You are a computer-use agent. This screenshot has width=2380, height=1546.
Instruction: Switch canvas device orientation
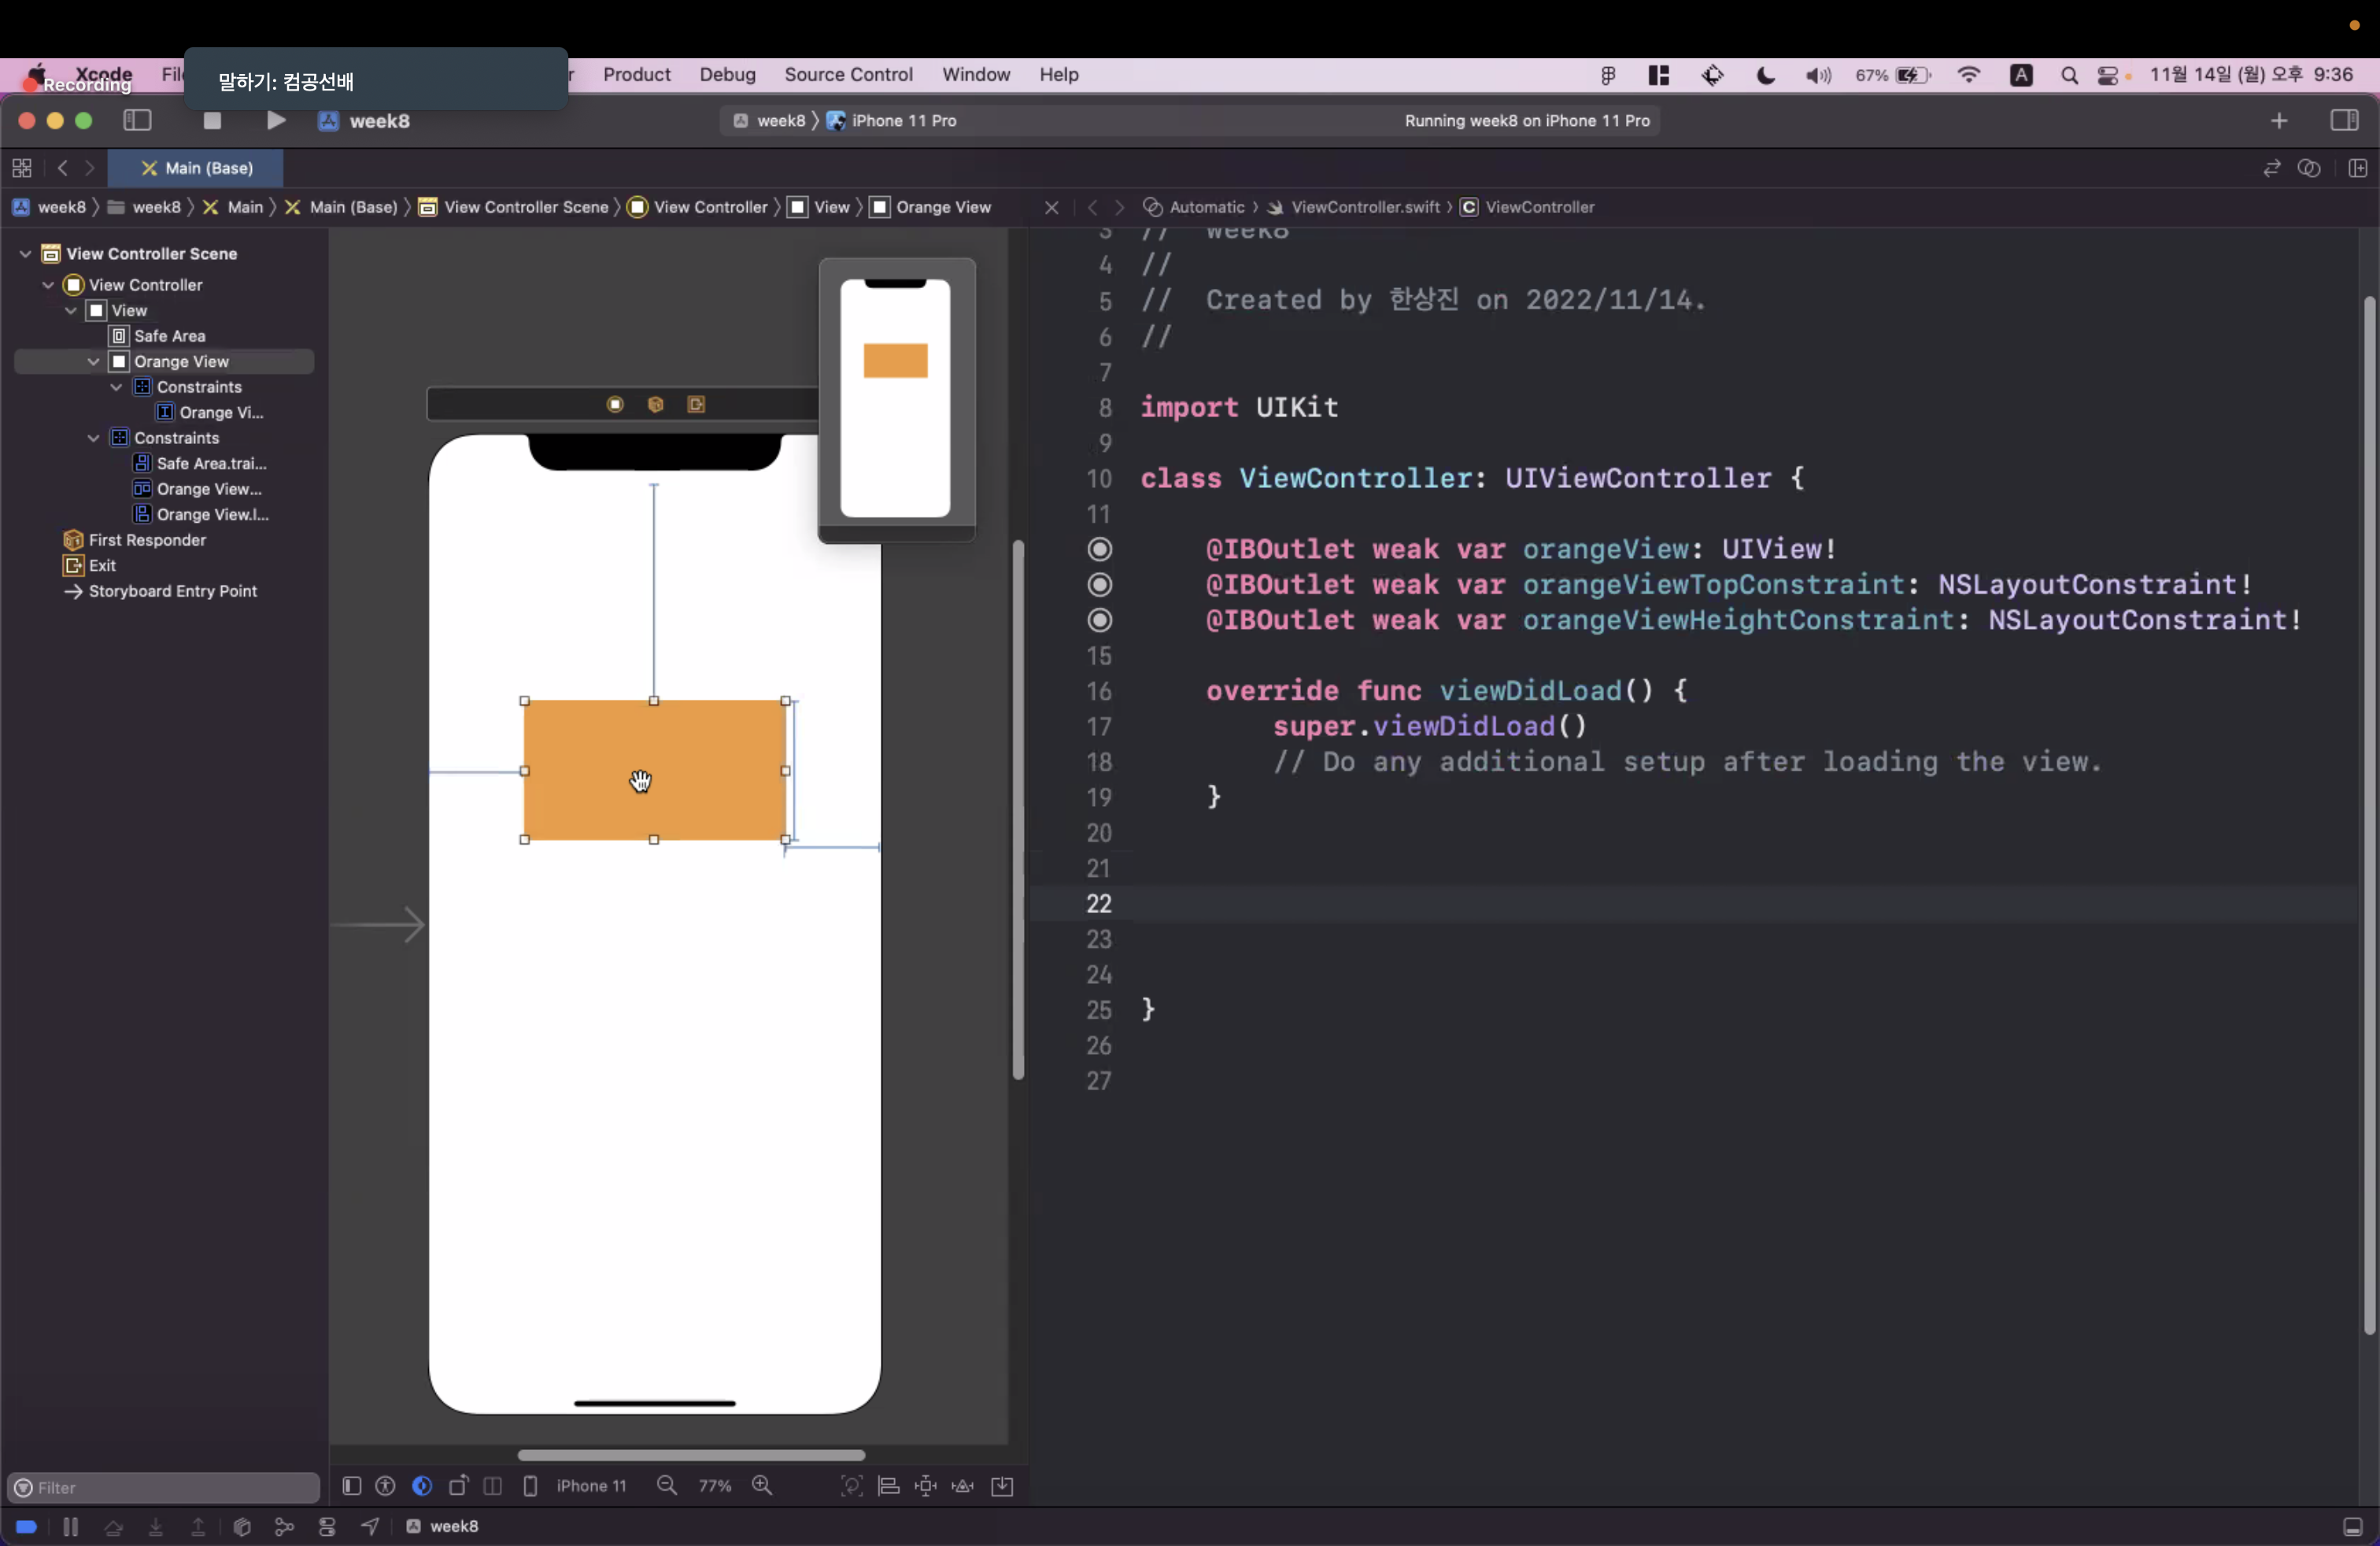click(x=458, y=1486)
